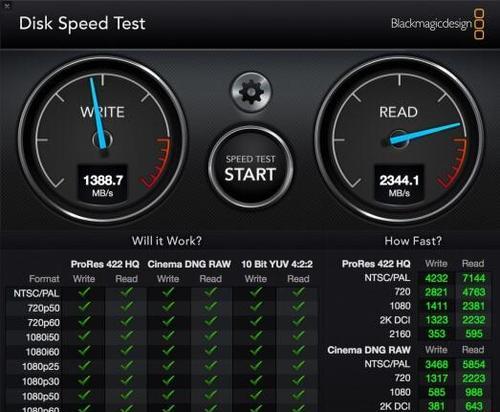Click ProRes 2160 read value 595

(474, 334)
